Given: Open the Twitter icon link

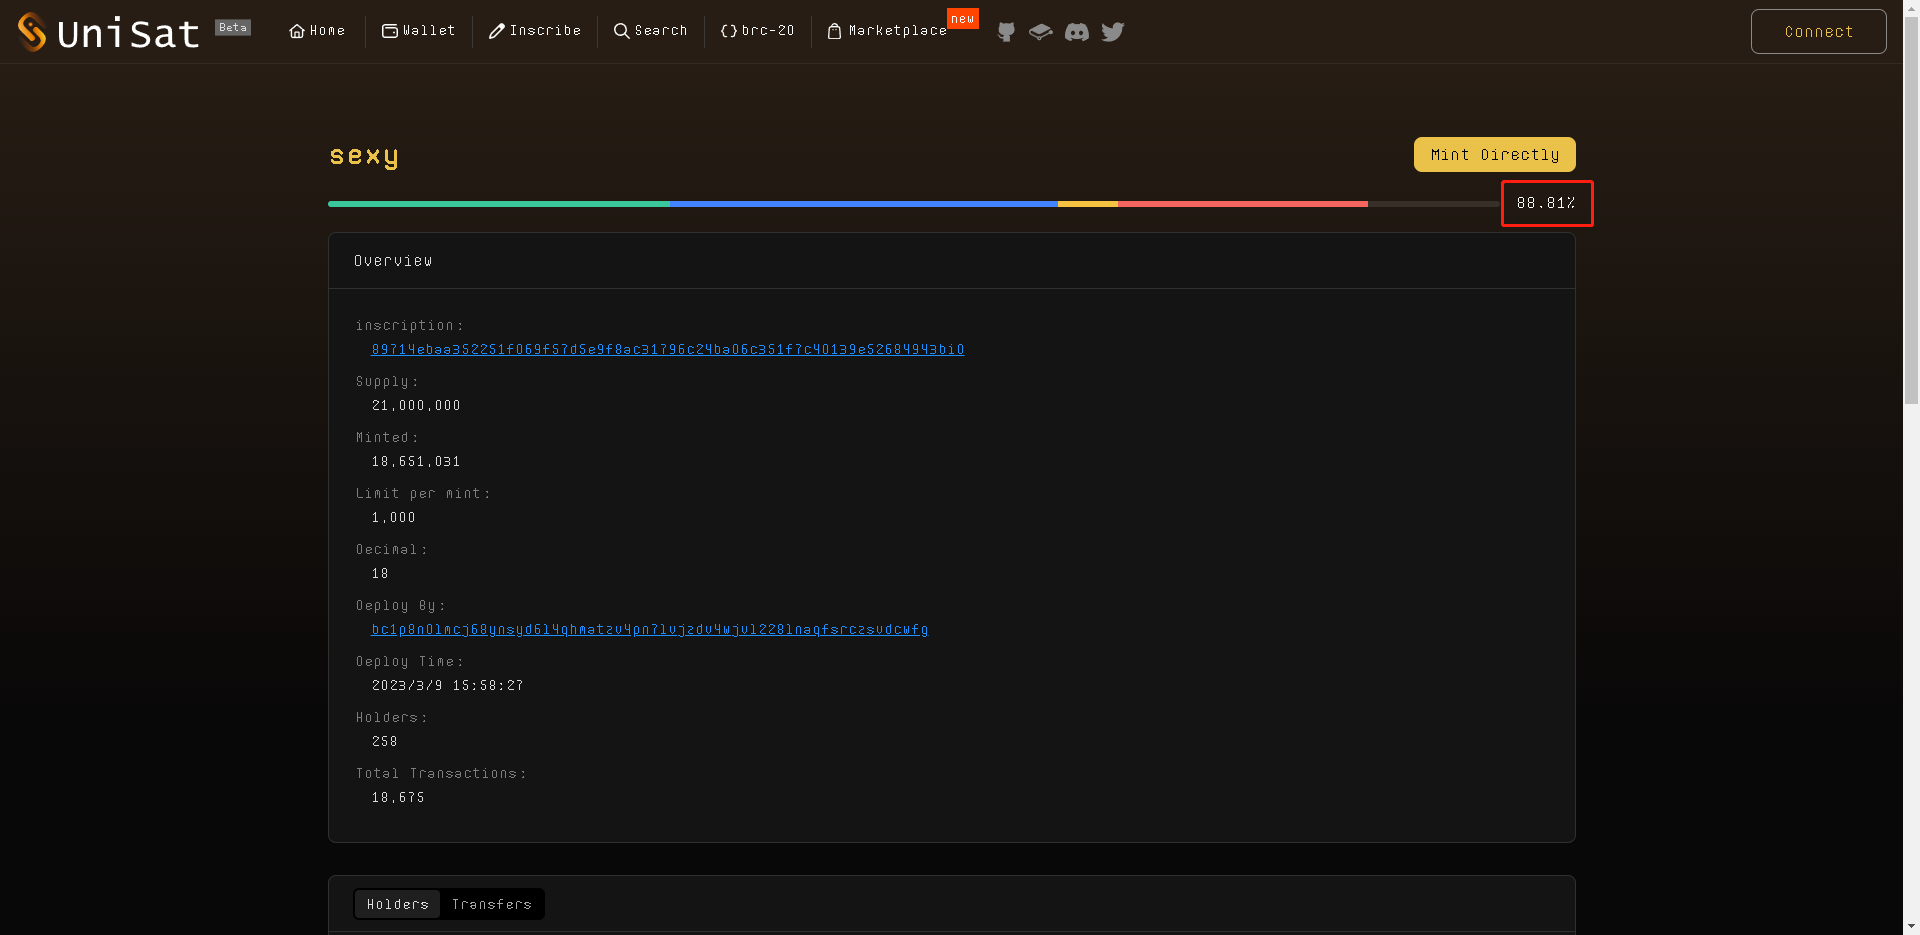Looking at the screenshot, I should pos(1112,32).
